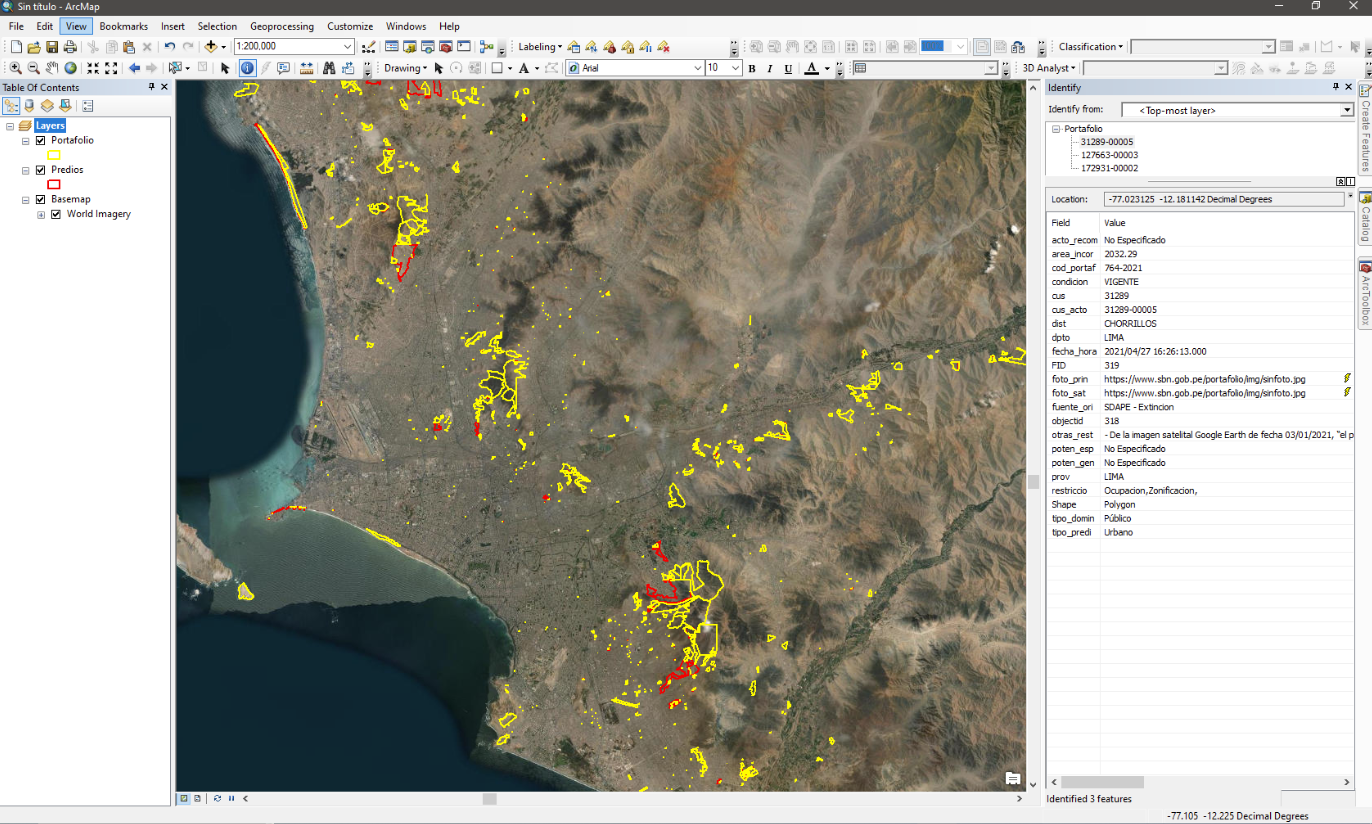Viewport: 1372px width, 824px height.
Task: Click the Add Data button
Action: (211, 47)
